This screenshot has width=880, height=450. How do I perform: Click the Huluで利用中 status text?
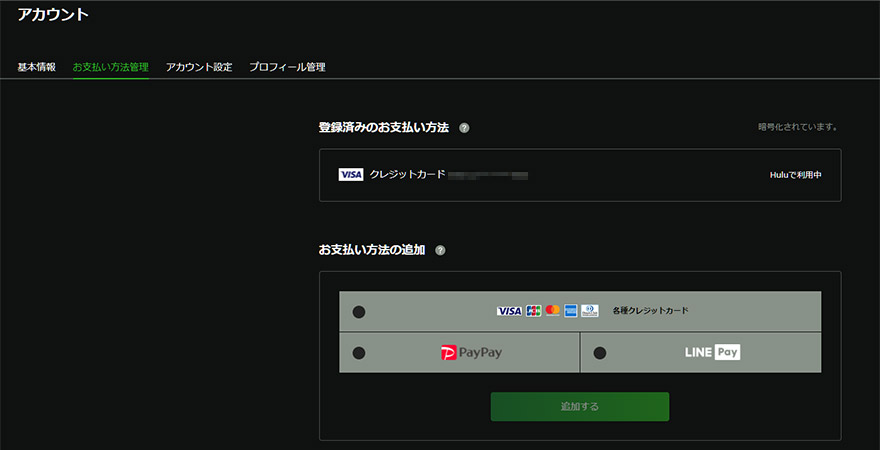coord(796,175)
